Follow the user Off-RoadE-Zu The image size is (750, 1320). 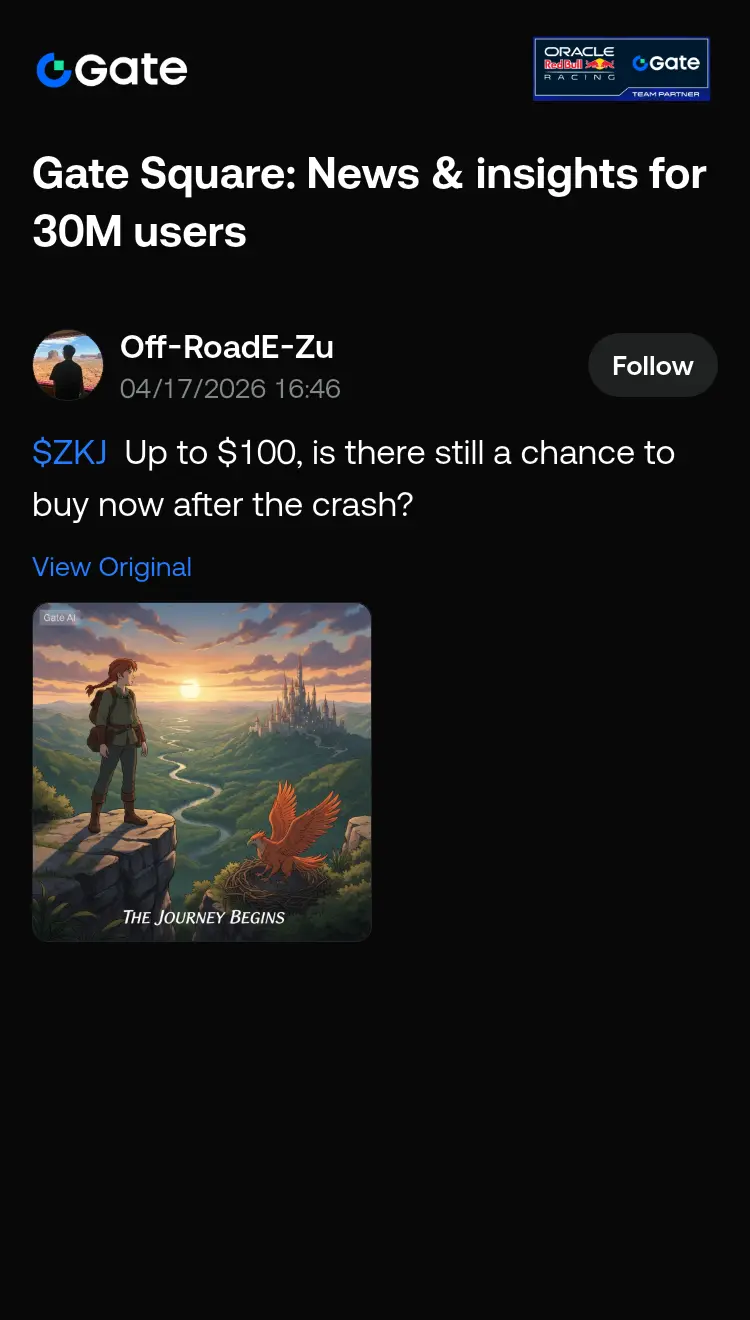pos(652,365)
